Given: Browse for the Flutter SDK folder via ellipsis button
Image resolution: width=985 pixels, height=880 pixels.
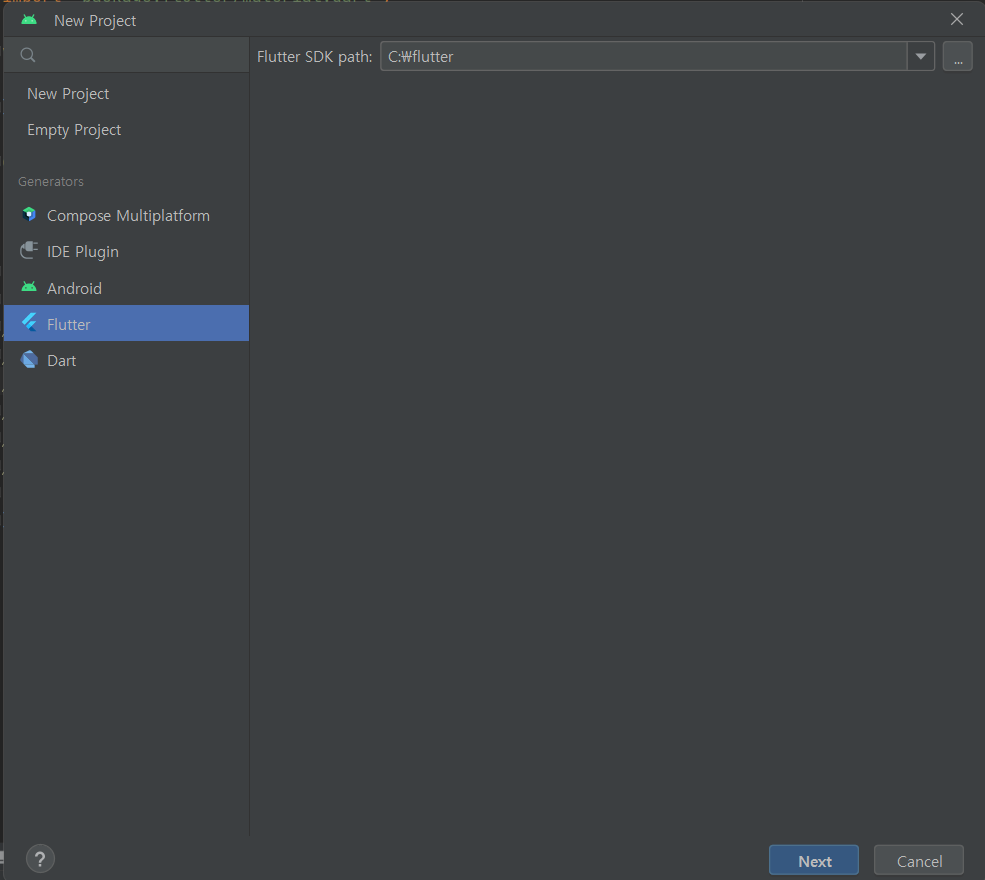Looking at the screenshot, I should (958, 57).
